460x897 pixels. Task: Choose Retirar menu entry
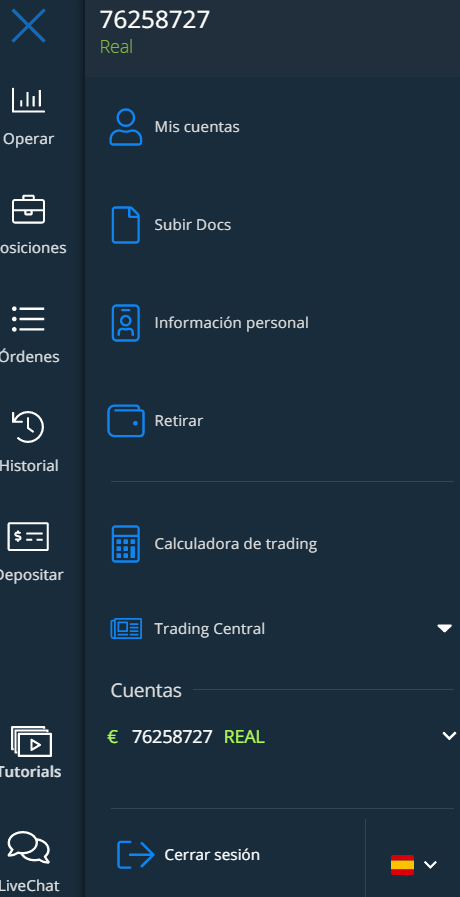click(x=179, y=421)
